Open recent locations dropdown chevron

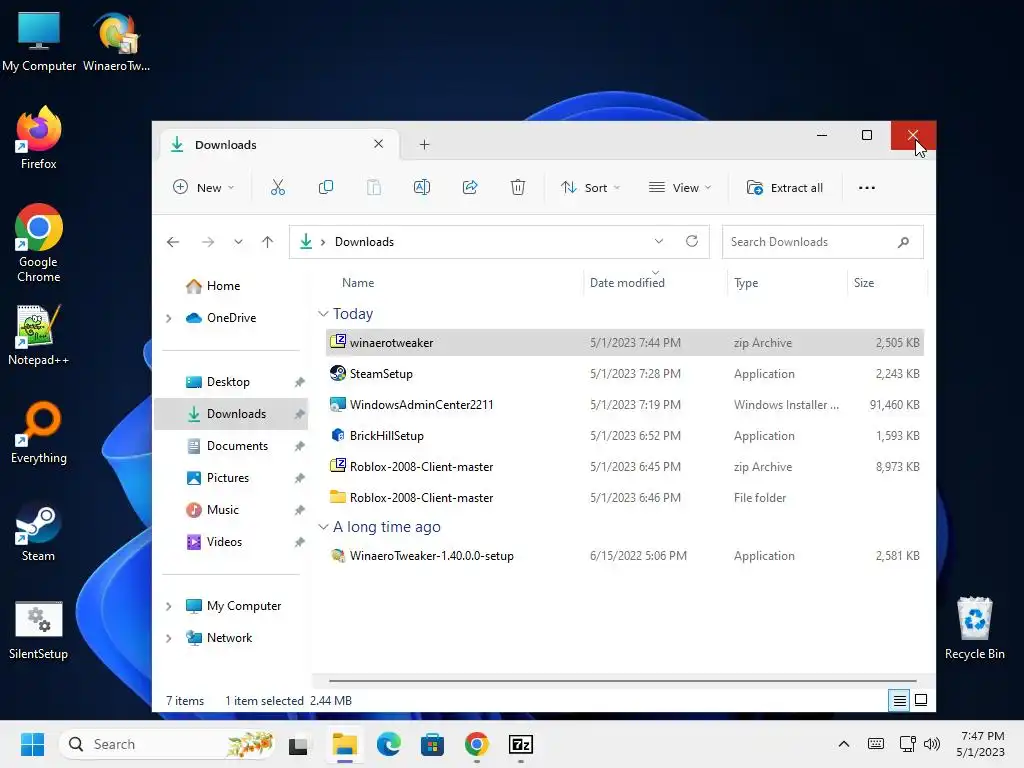pos(238,242)
